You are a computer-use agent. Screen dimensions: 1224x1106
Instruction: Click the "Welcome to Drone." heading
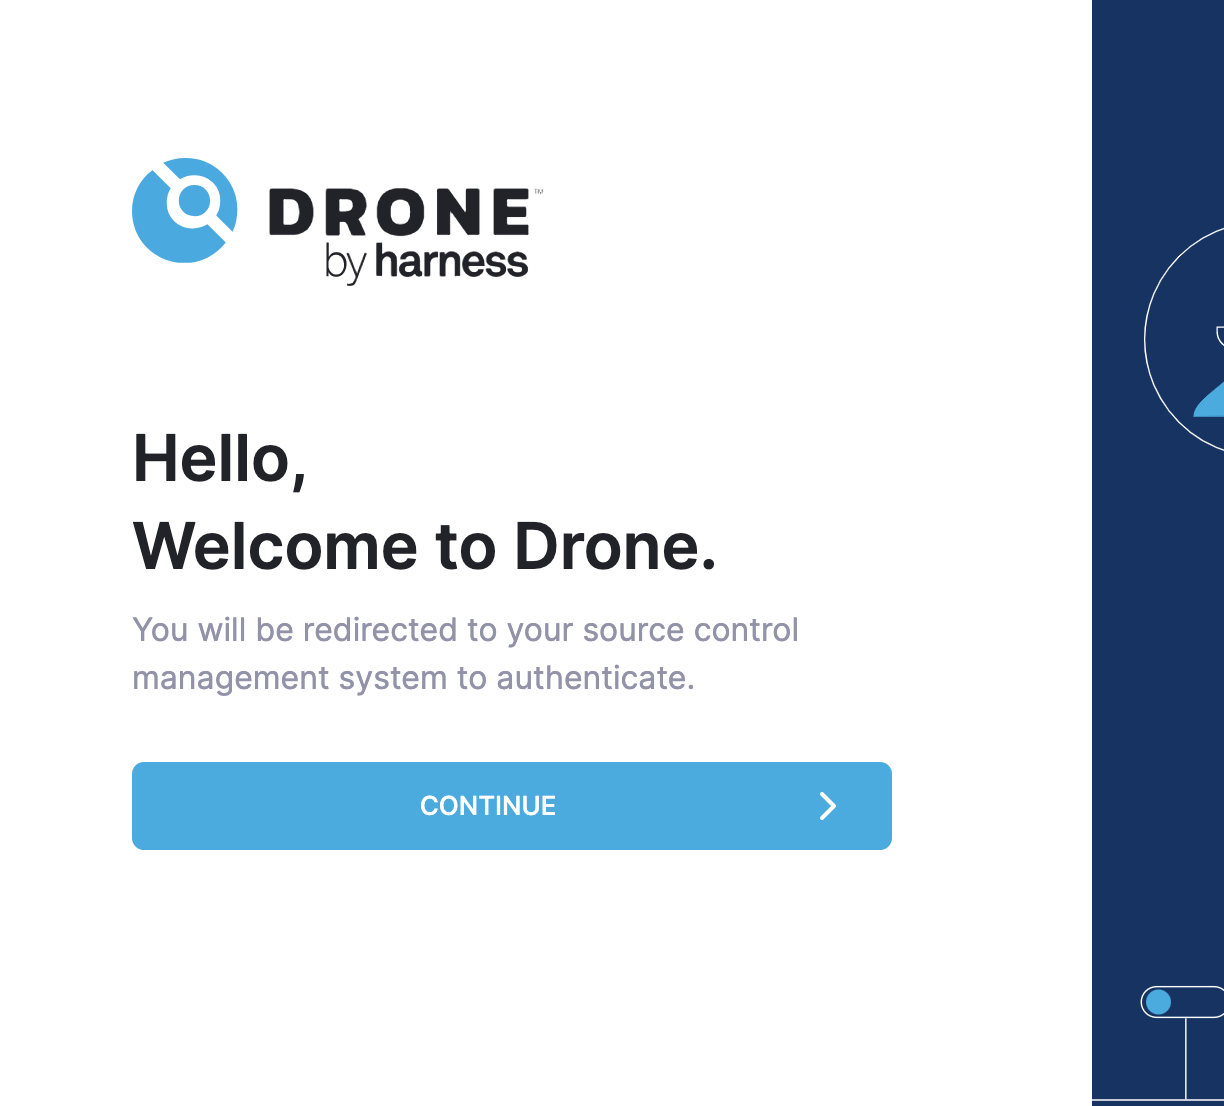[425, 547]
